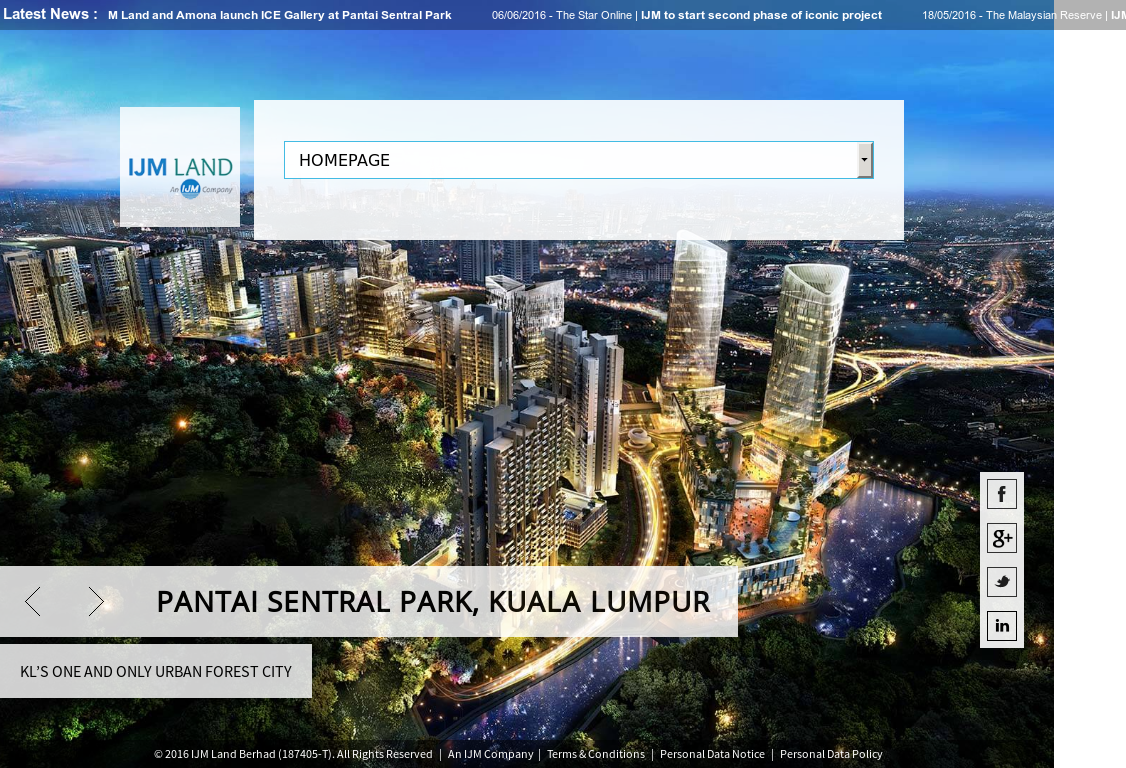Click the Pantai Sentral Park, Kuala Lumpur title
This screenshot has height=768, width=1126.
click(433, 602)
